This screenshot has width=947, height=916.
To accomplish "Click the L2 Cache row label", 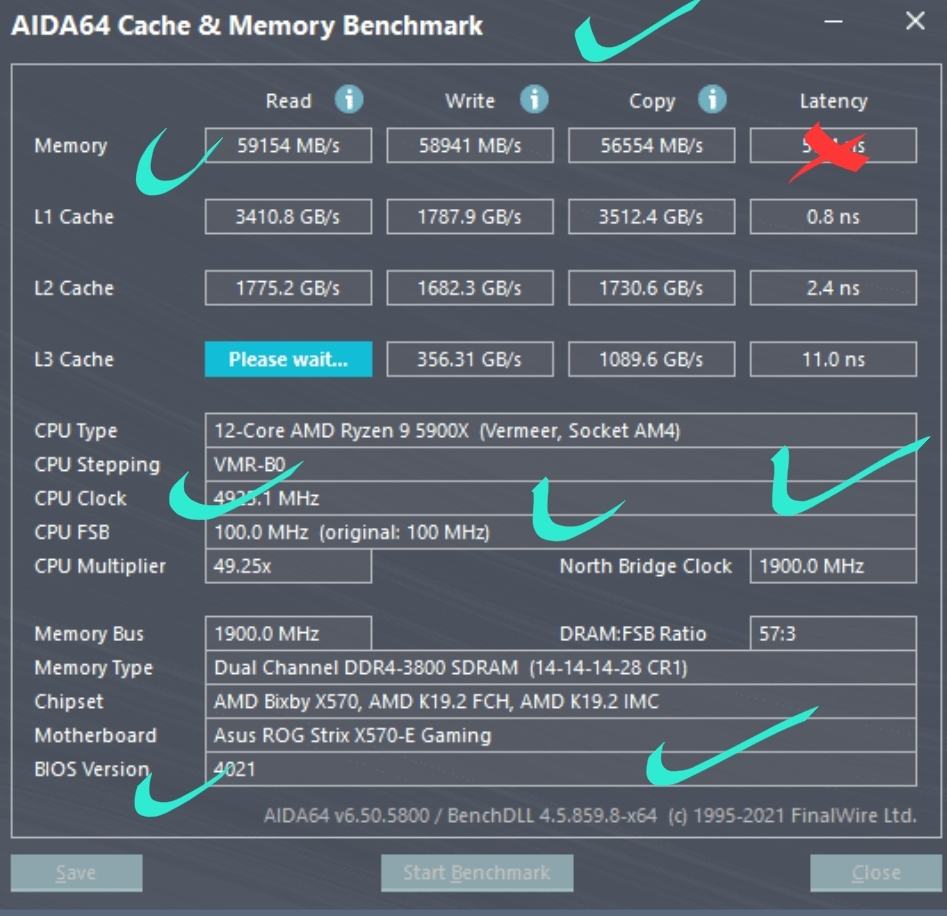I will [x=74, y=288].
